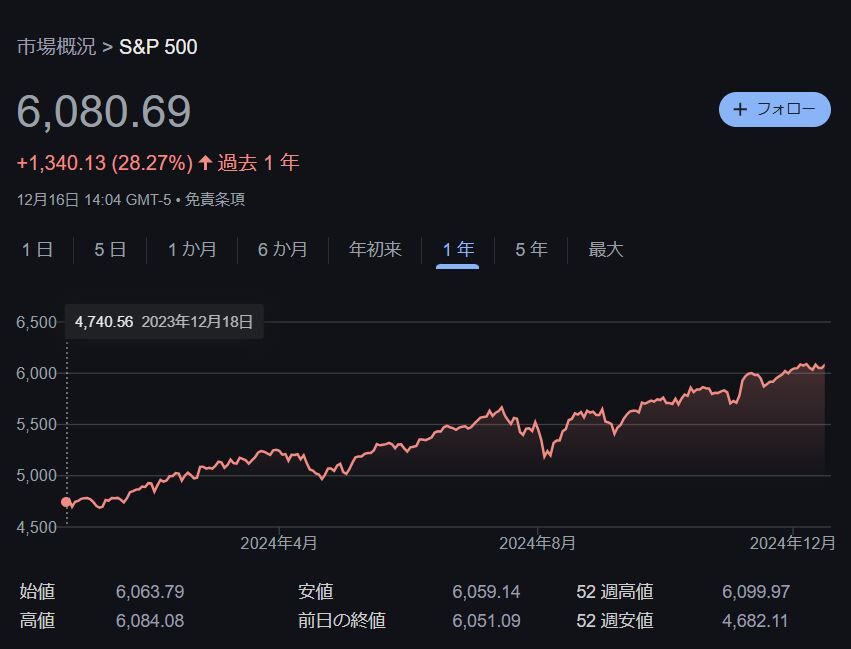
Task: Click the plus icon on Follow button
Action: click(x=740, y=110)
